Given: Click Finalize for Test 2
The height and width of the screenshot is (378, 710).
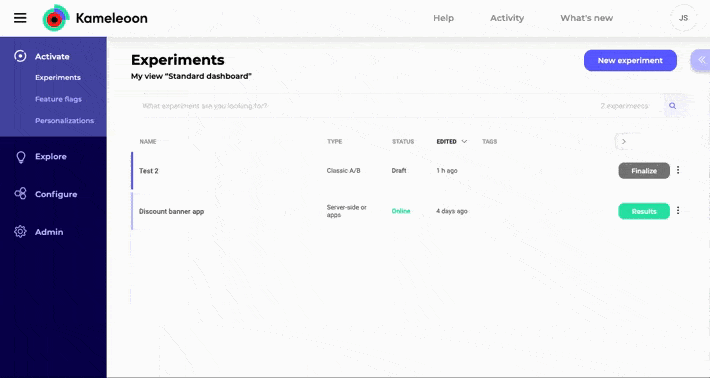Looking at the screenshot, I should click(x=644, y=171).
